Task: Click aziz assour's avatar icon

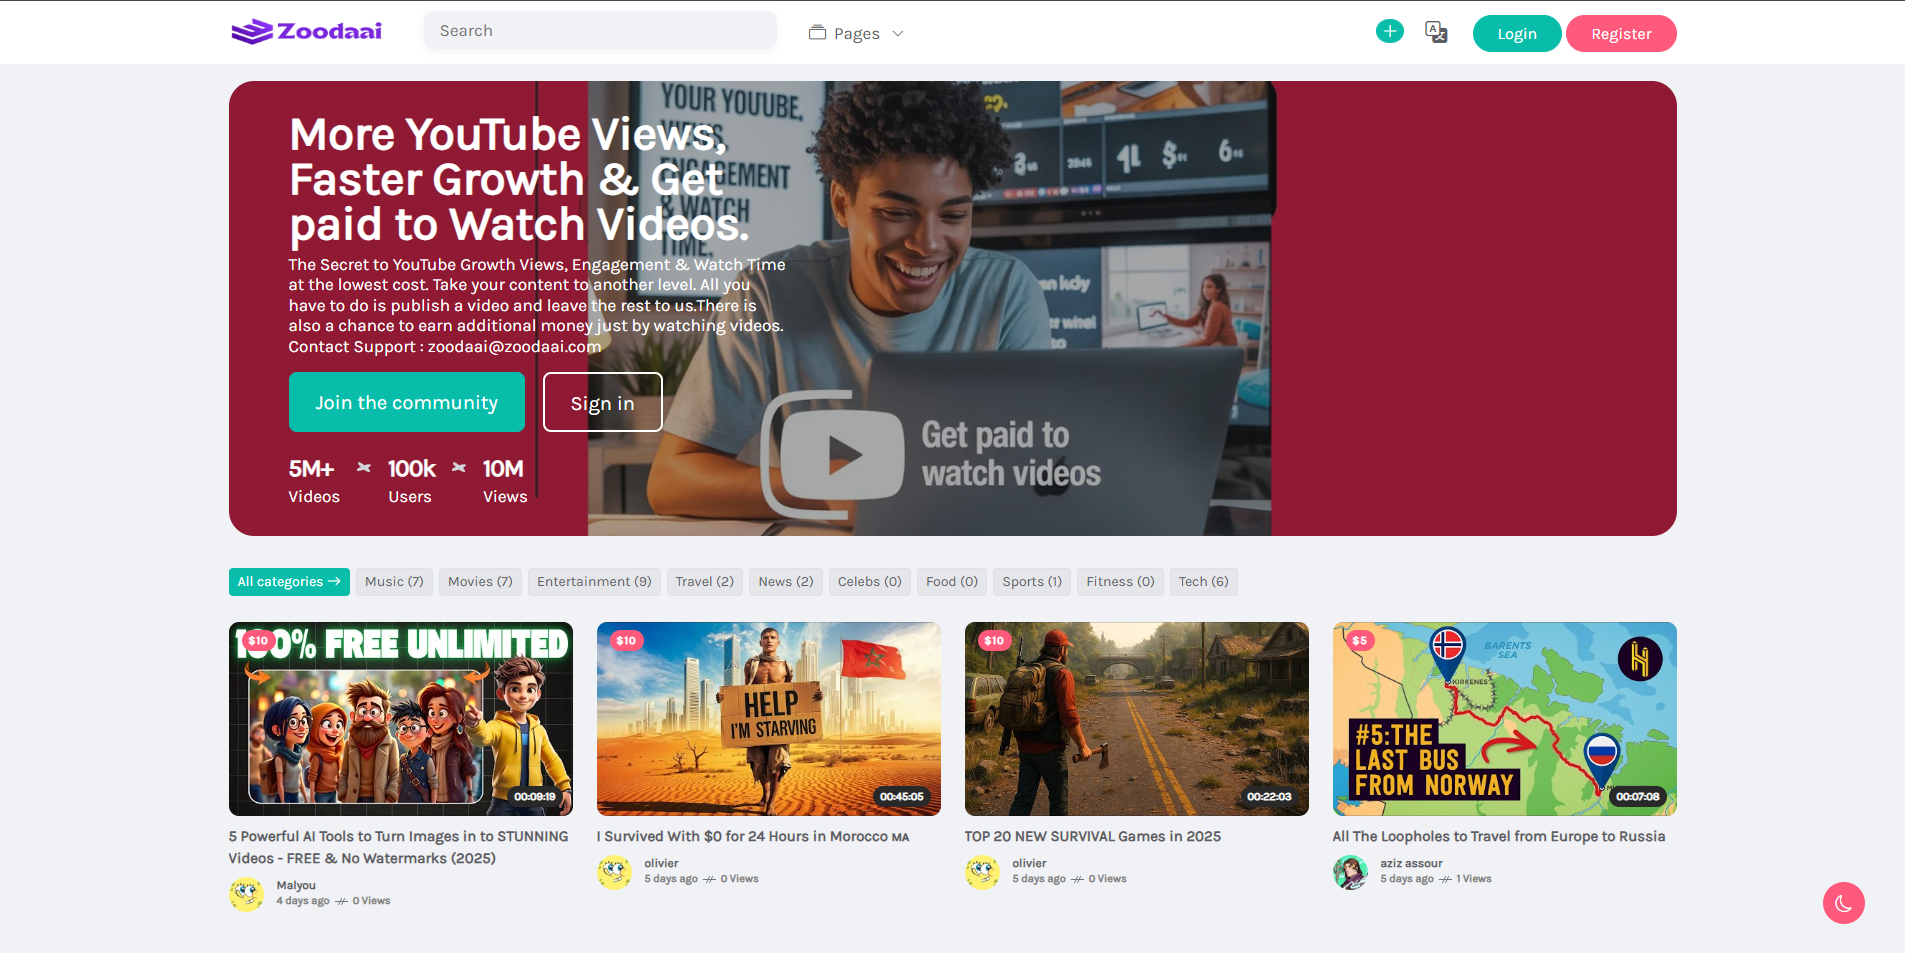Action: (1350, 872)
